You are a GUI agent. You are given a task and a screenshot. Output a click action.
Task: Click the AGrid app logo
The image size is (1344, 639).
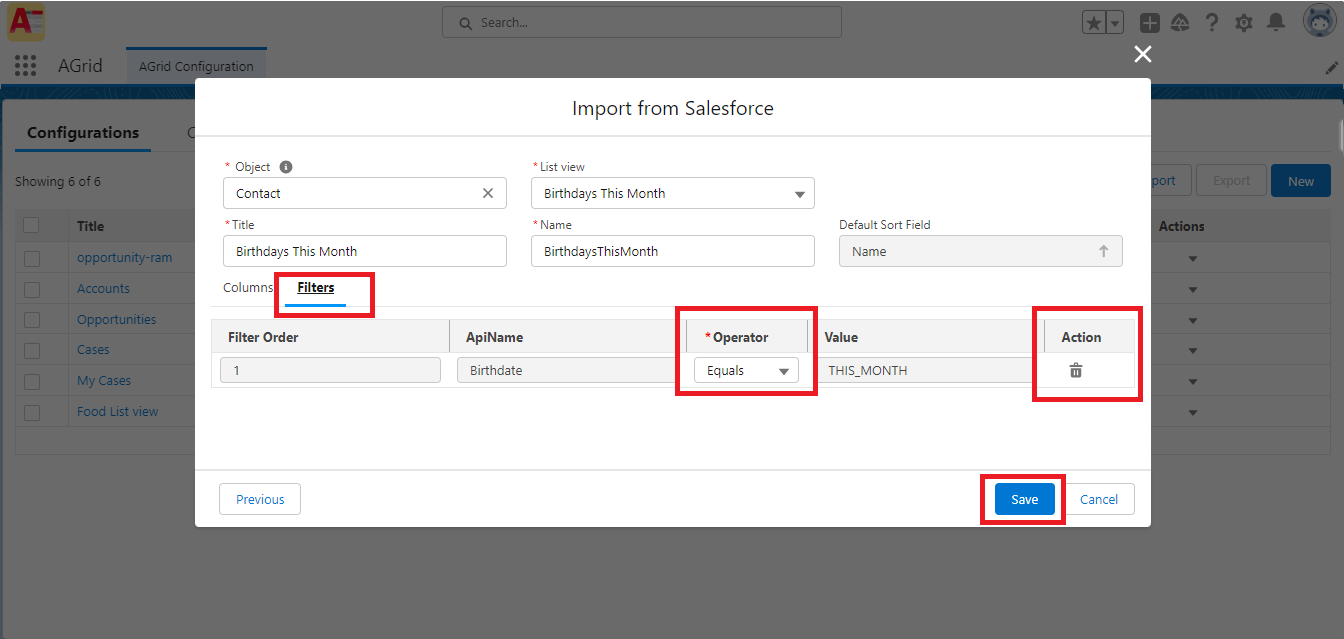[25, 21]
